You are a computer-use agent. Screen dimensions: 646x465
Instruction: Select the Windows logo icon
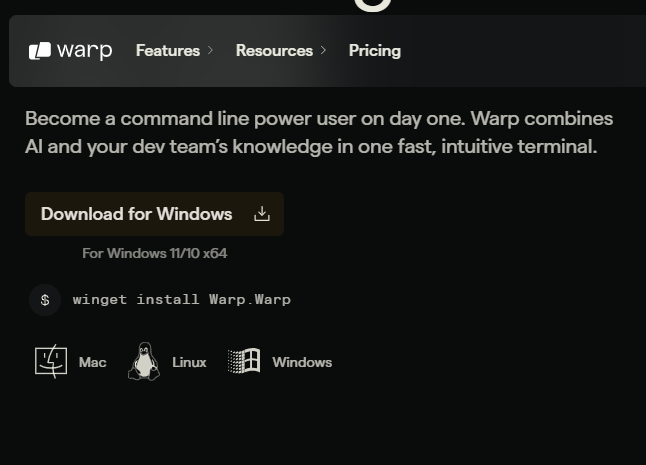(x=244, y=361)
